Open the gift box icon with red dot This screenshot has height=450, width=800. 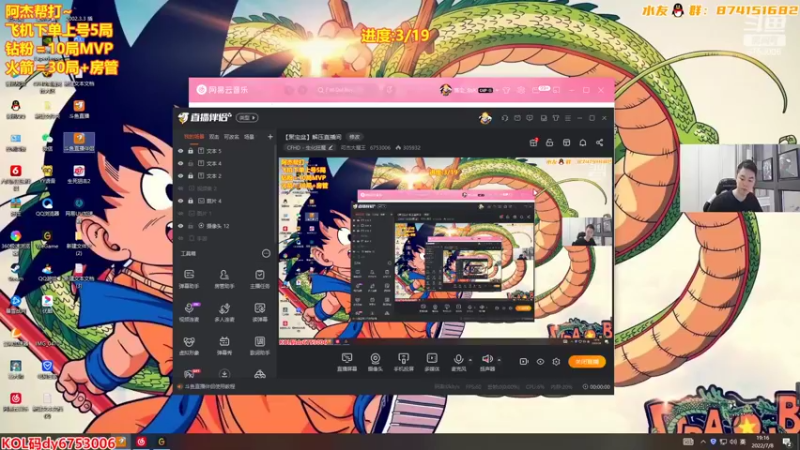533,142
